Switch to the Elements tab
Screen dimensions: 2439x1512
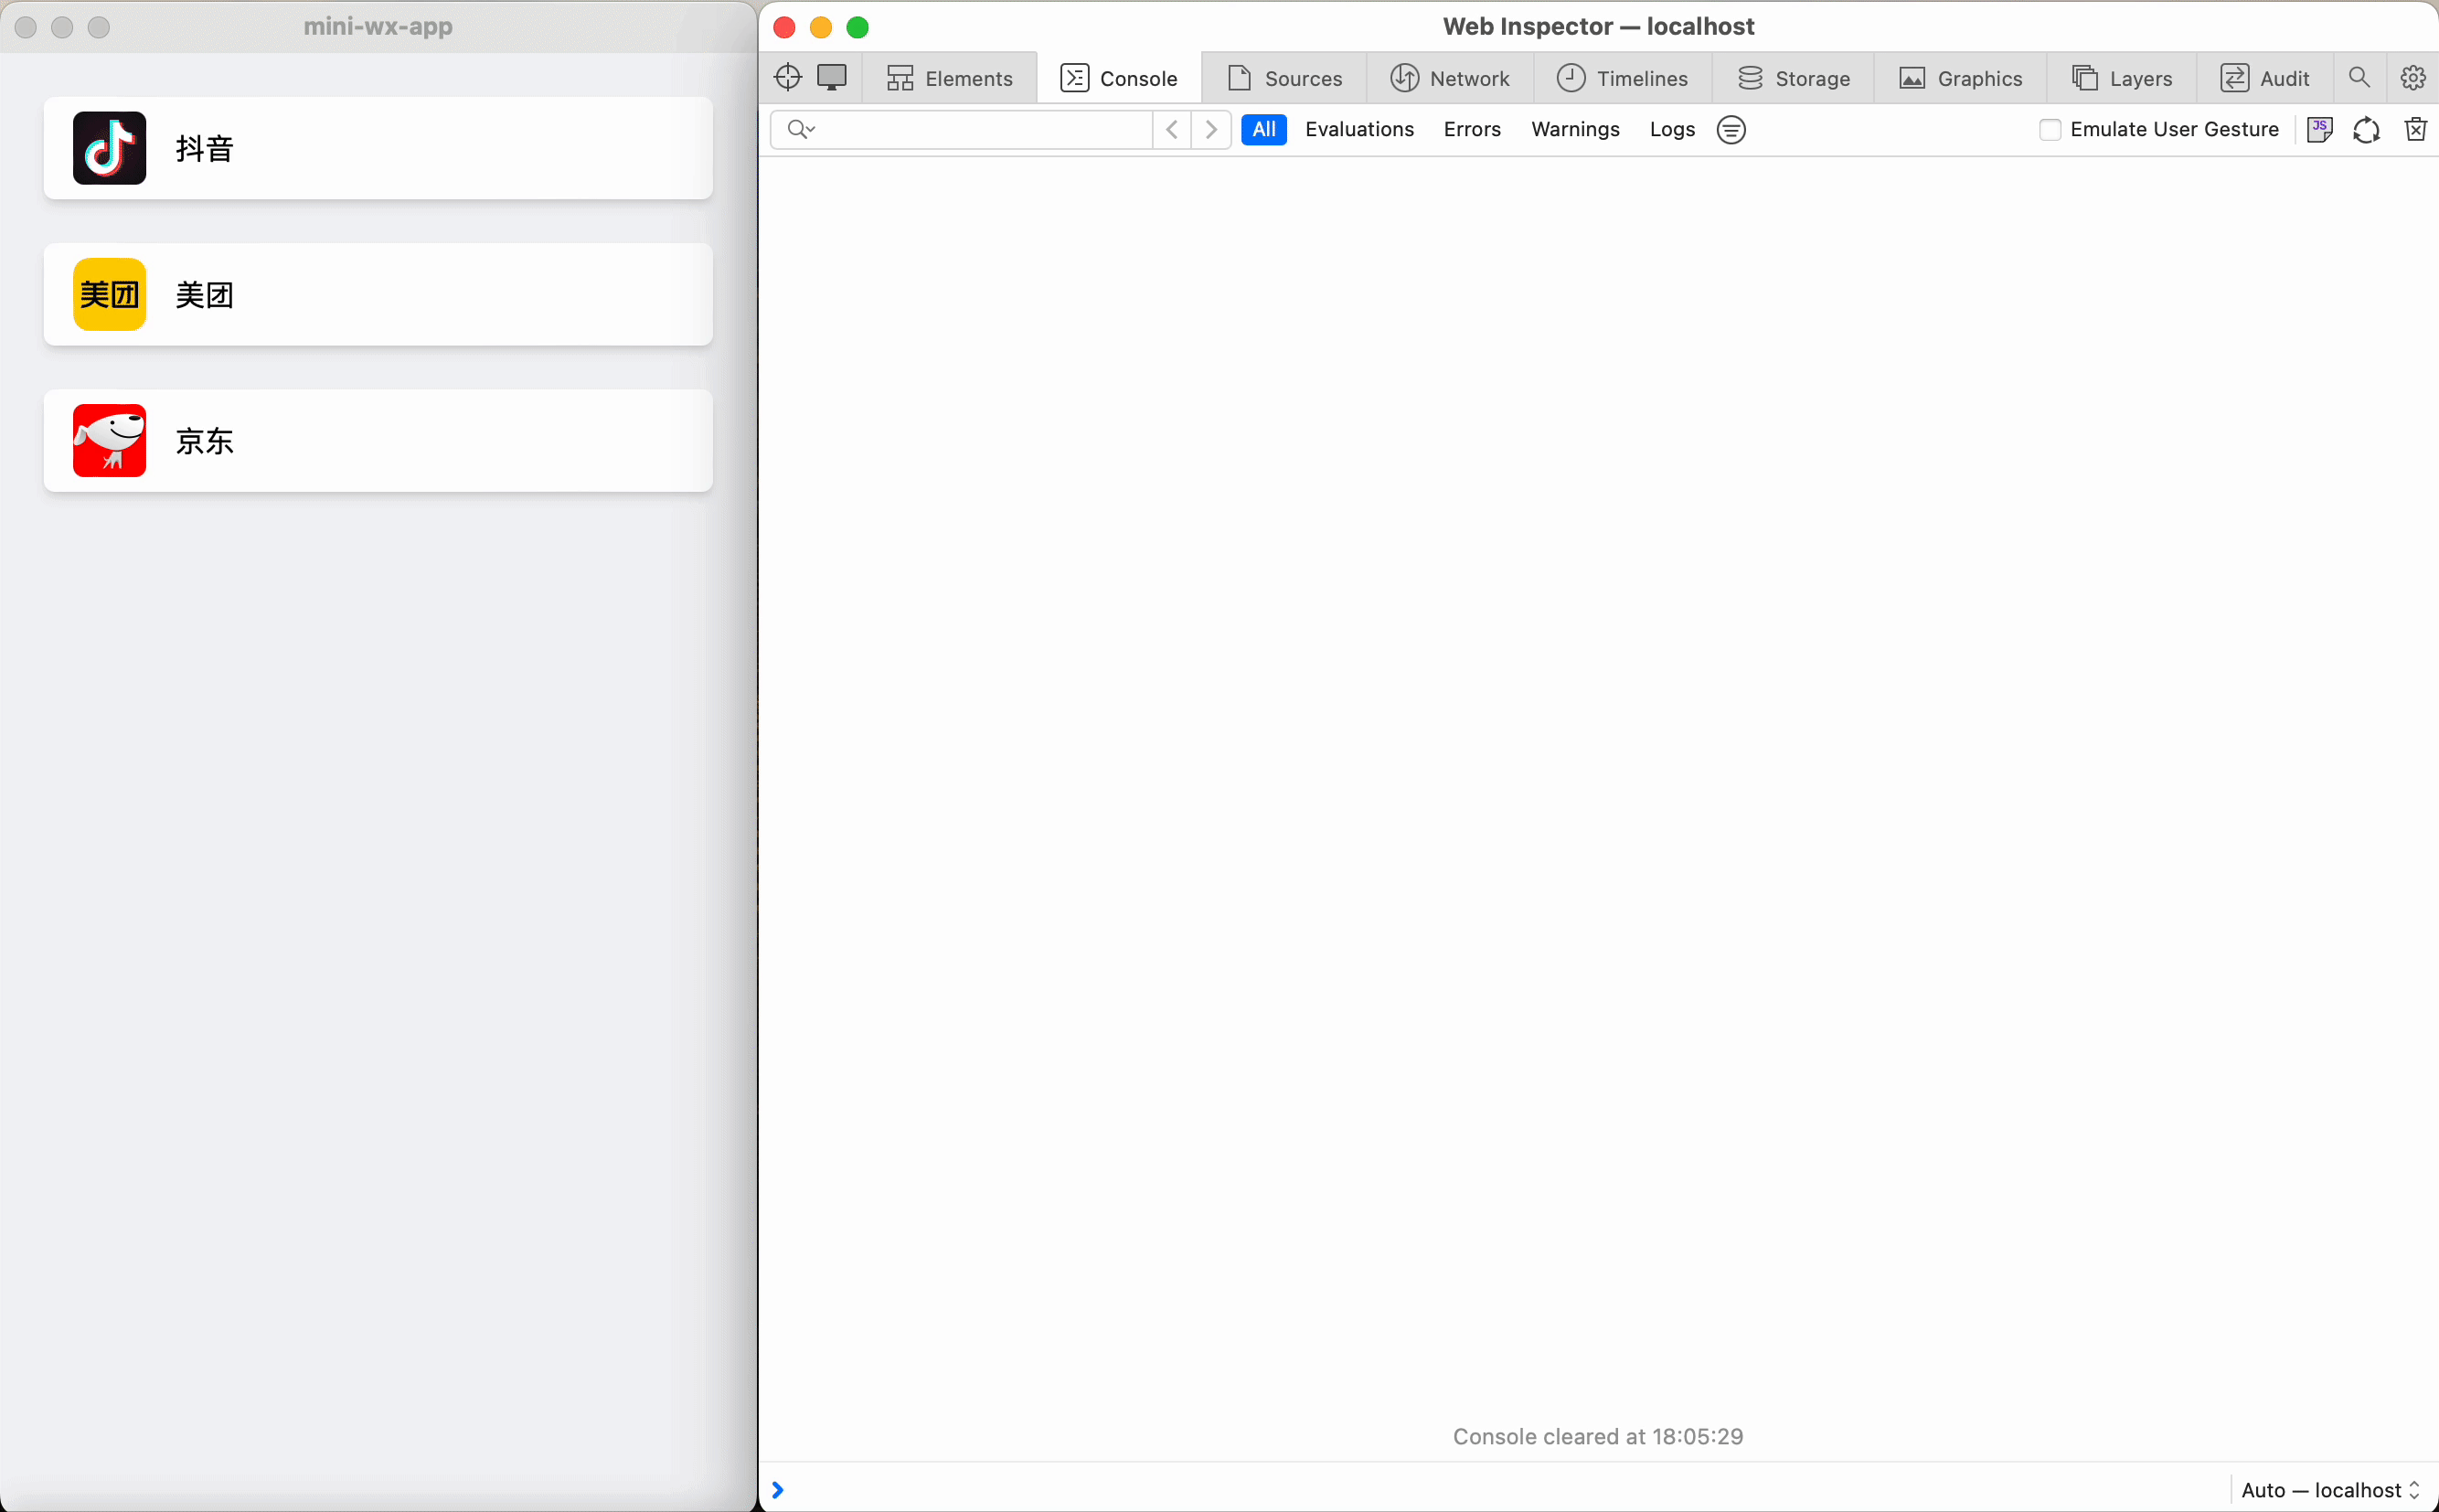(x=949, y=78)
